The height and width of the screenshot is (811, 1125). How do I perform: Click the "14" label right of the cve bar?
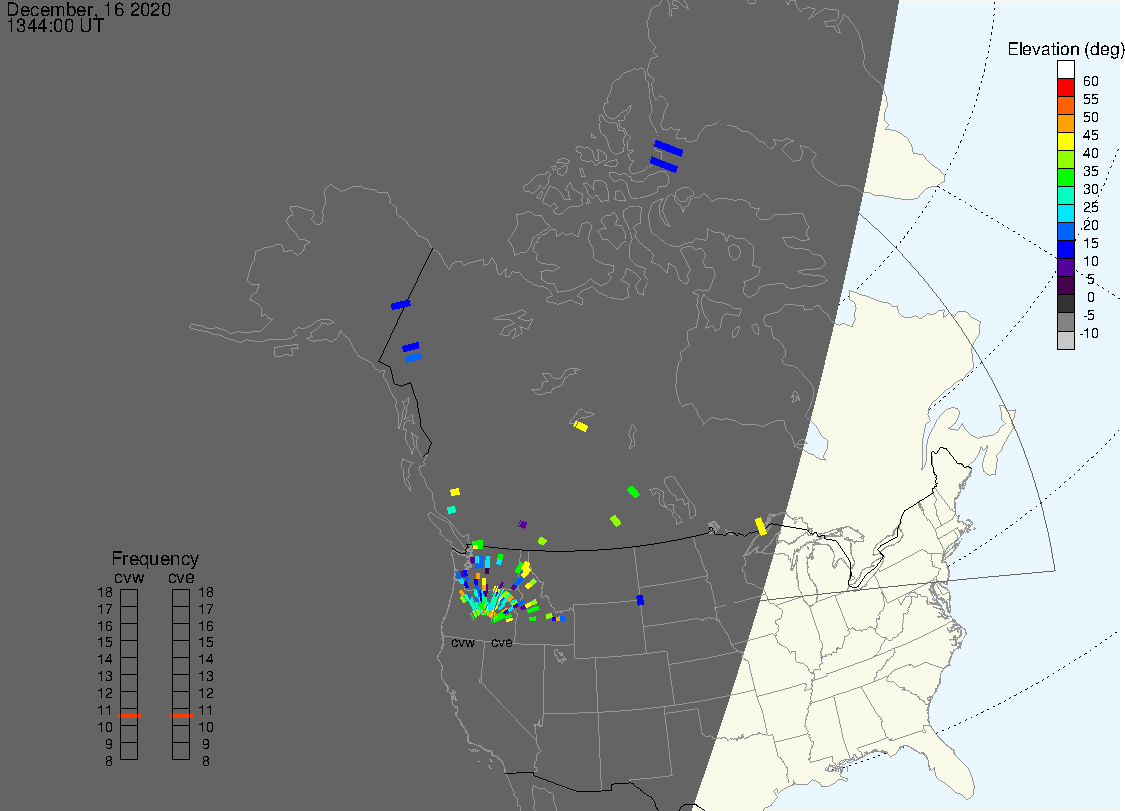click(x=206, y=659)
